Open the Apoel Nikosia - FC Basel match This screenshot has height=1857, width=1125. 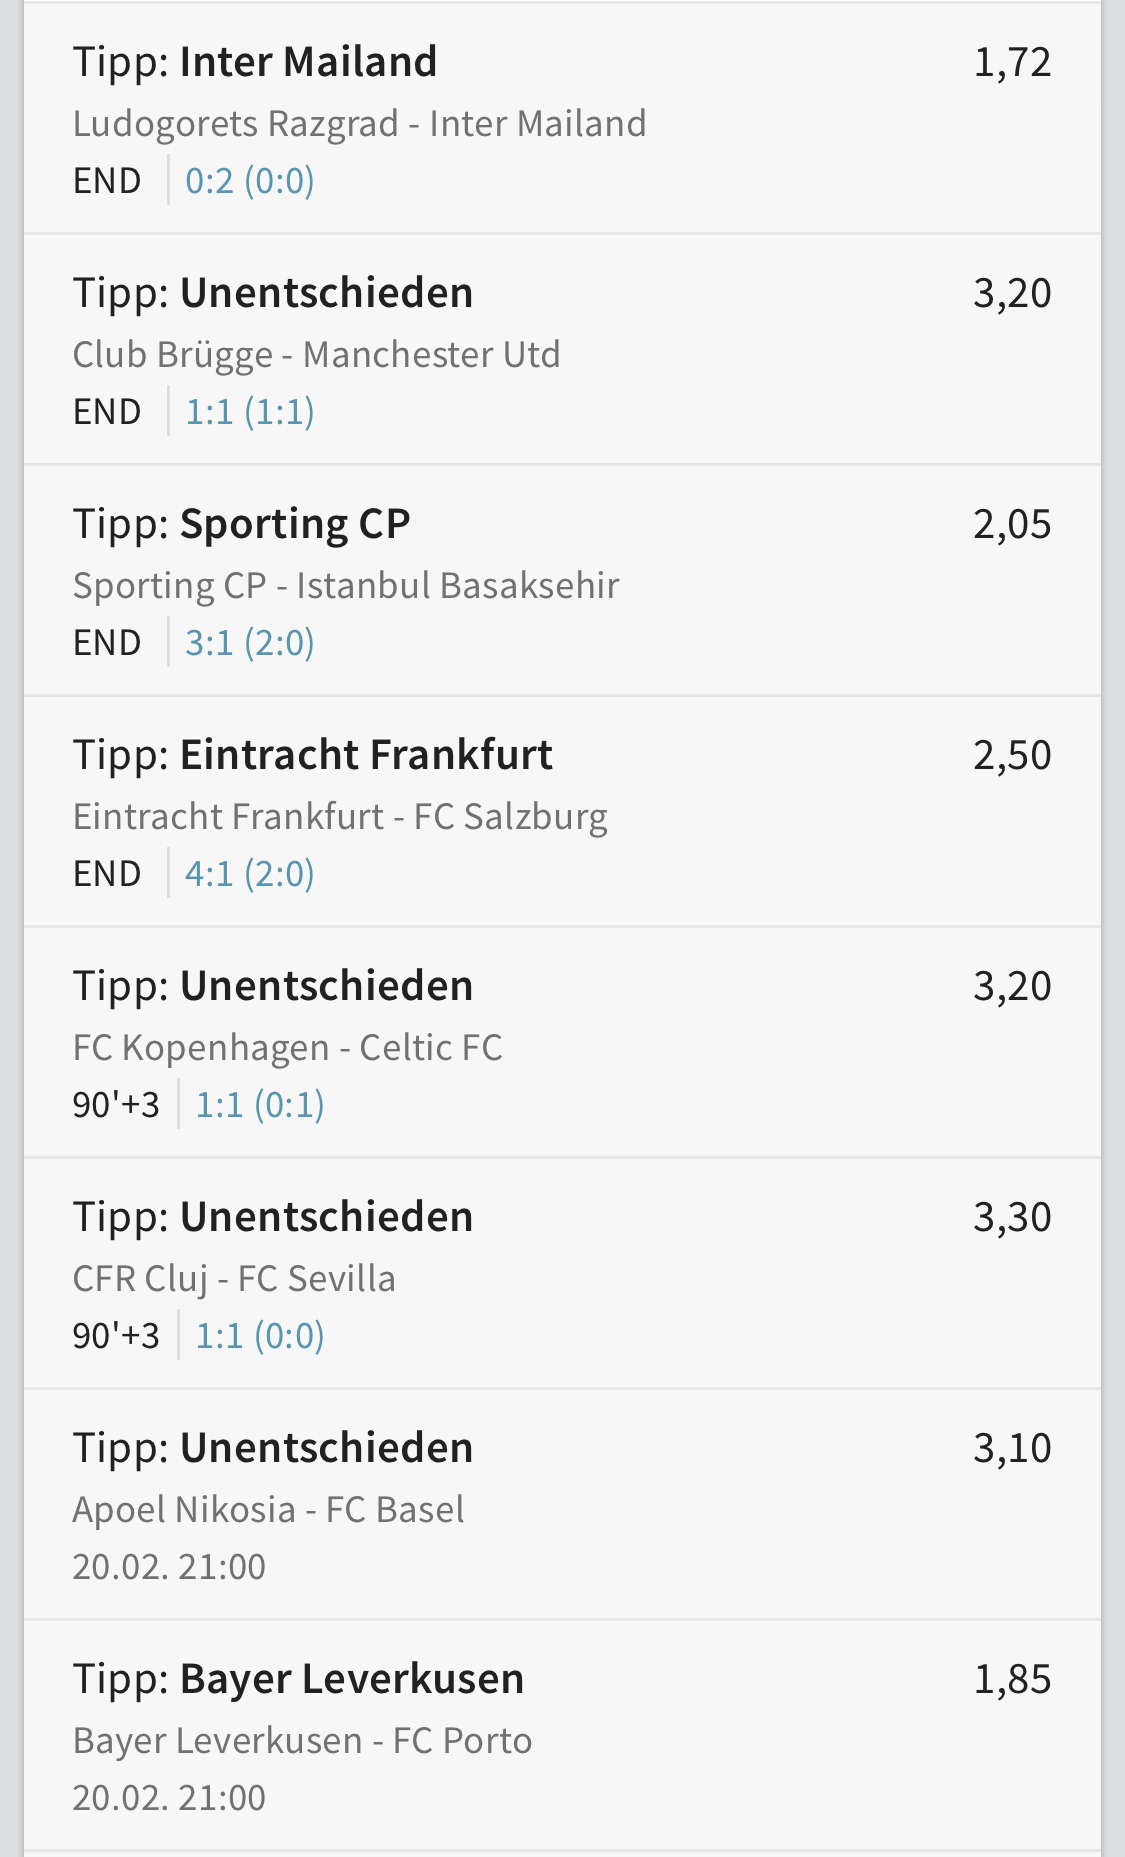[268, 1510]
